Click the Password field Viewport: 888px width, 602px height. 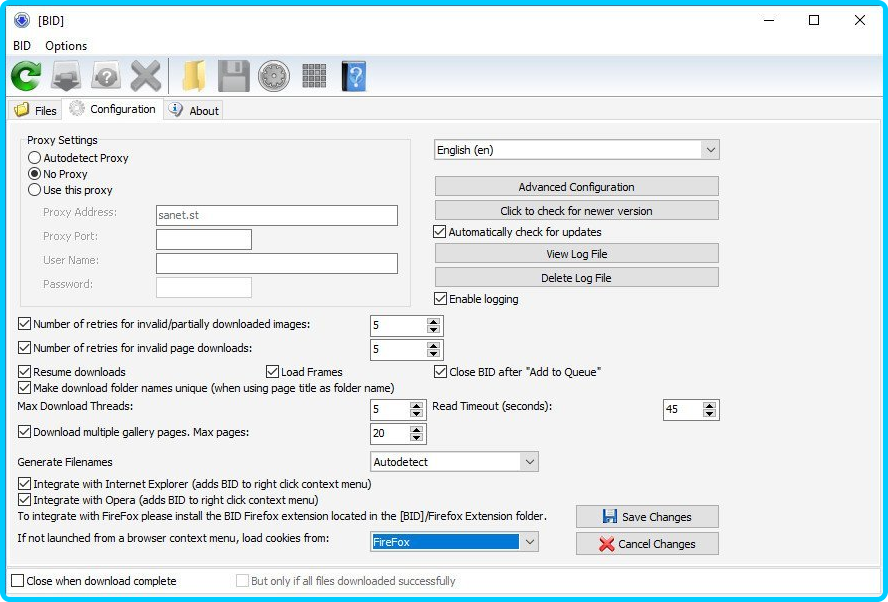pos(204,287)
